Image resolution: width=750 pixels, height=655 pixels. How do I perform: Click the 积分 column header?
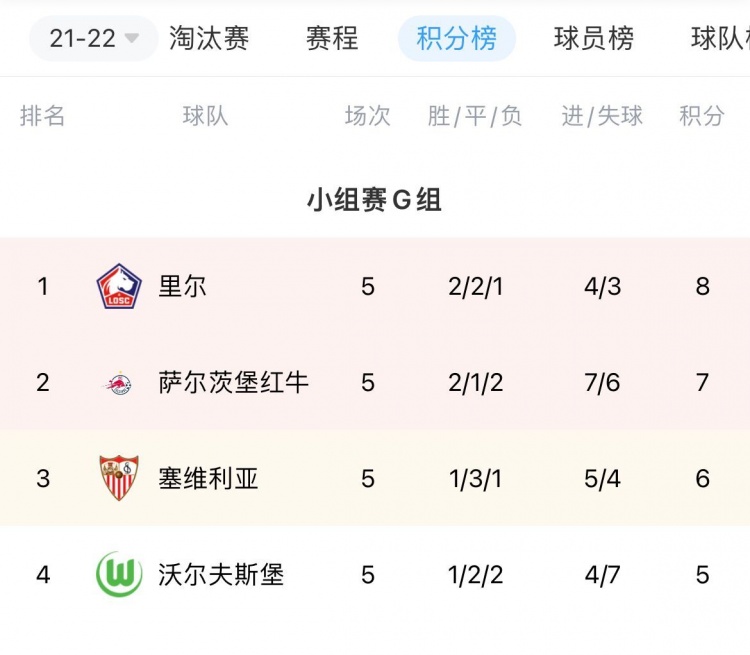(702, 116)
